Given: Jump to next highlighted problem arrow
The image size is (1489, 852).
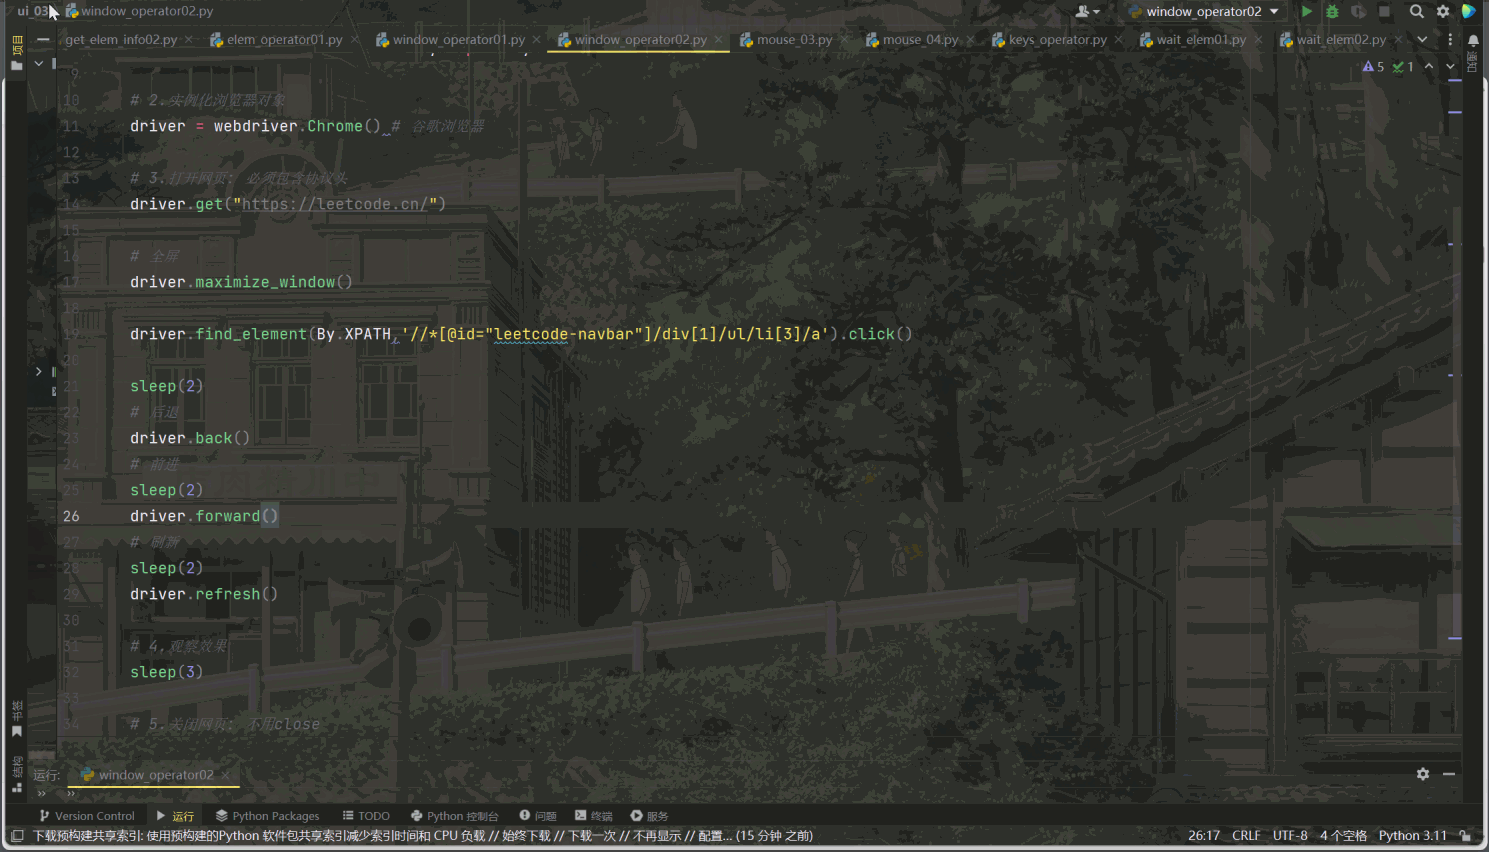Looking at the screenshot, I should pyautogui.click(x=1450, y=66).
